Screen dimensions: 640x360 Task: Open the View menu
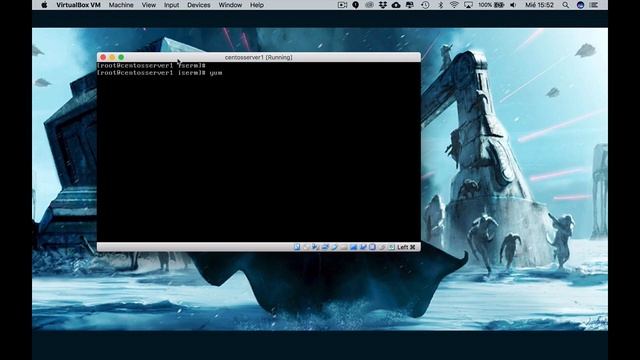click(x=149, y=5)
